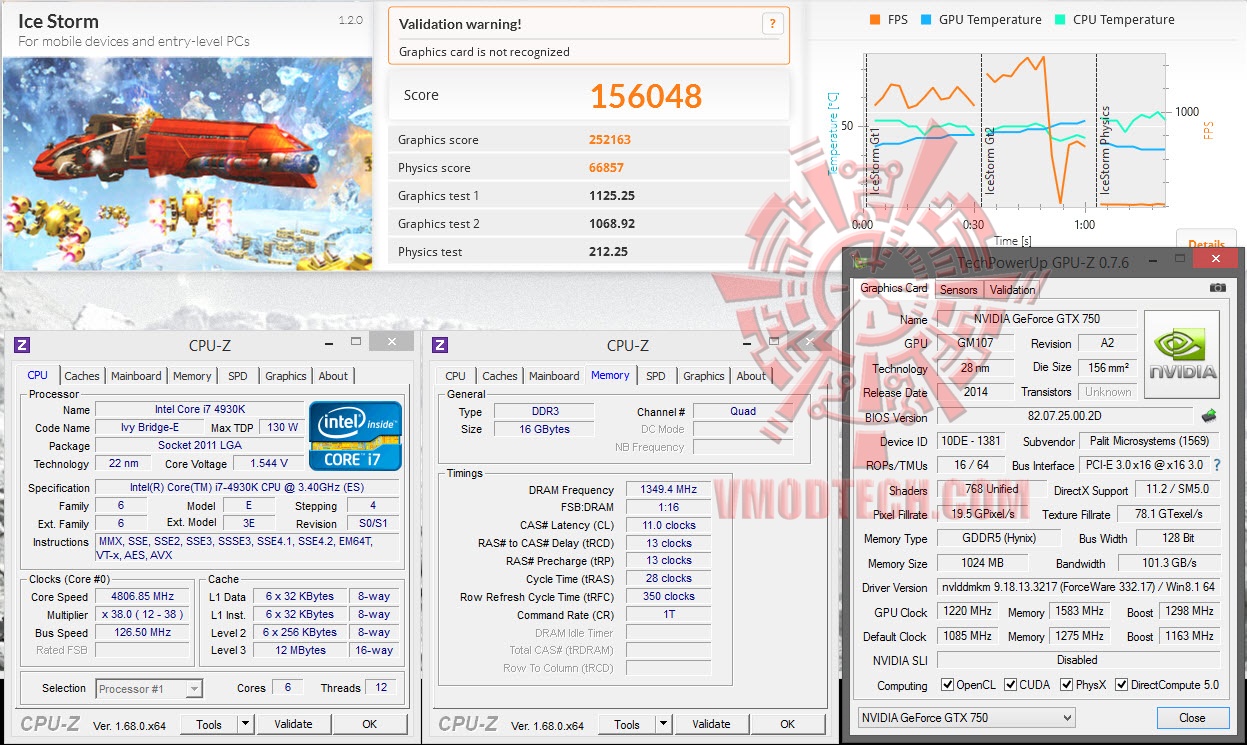The width and height of the screenshot is (1247, 745).
Task: Open the Validation warning help question mark
Action: [x=771, y=24]
